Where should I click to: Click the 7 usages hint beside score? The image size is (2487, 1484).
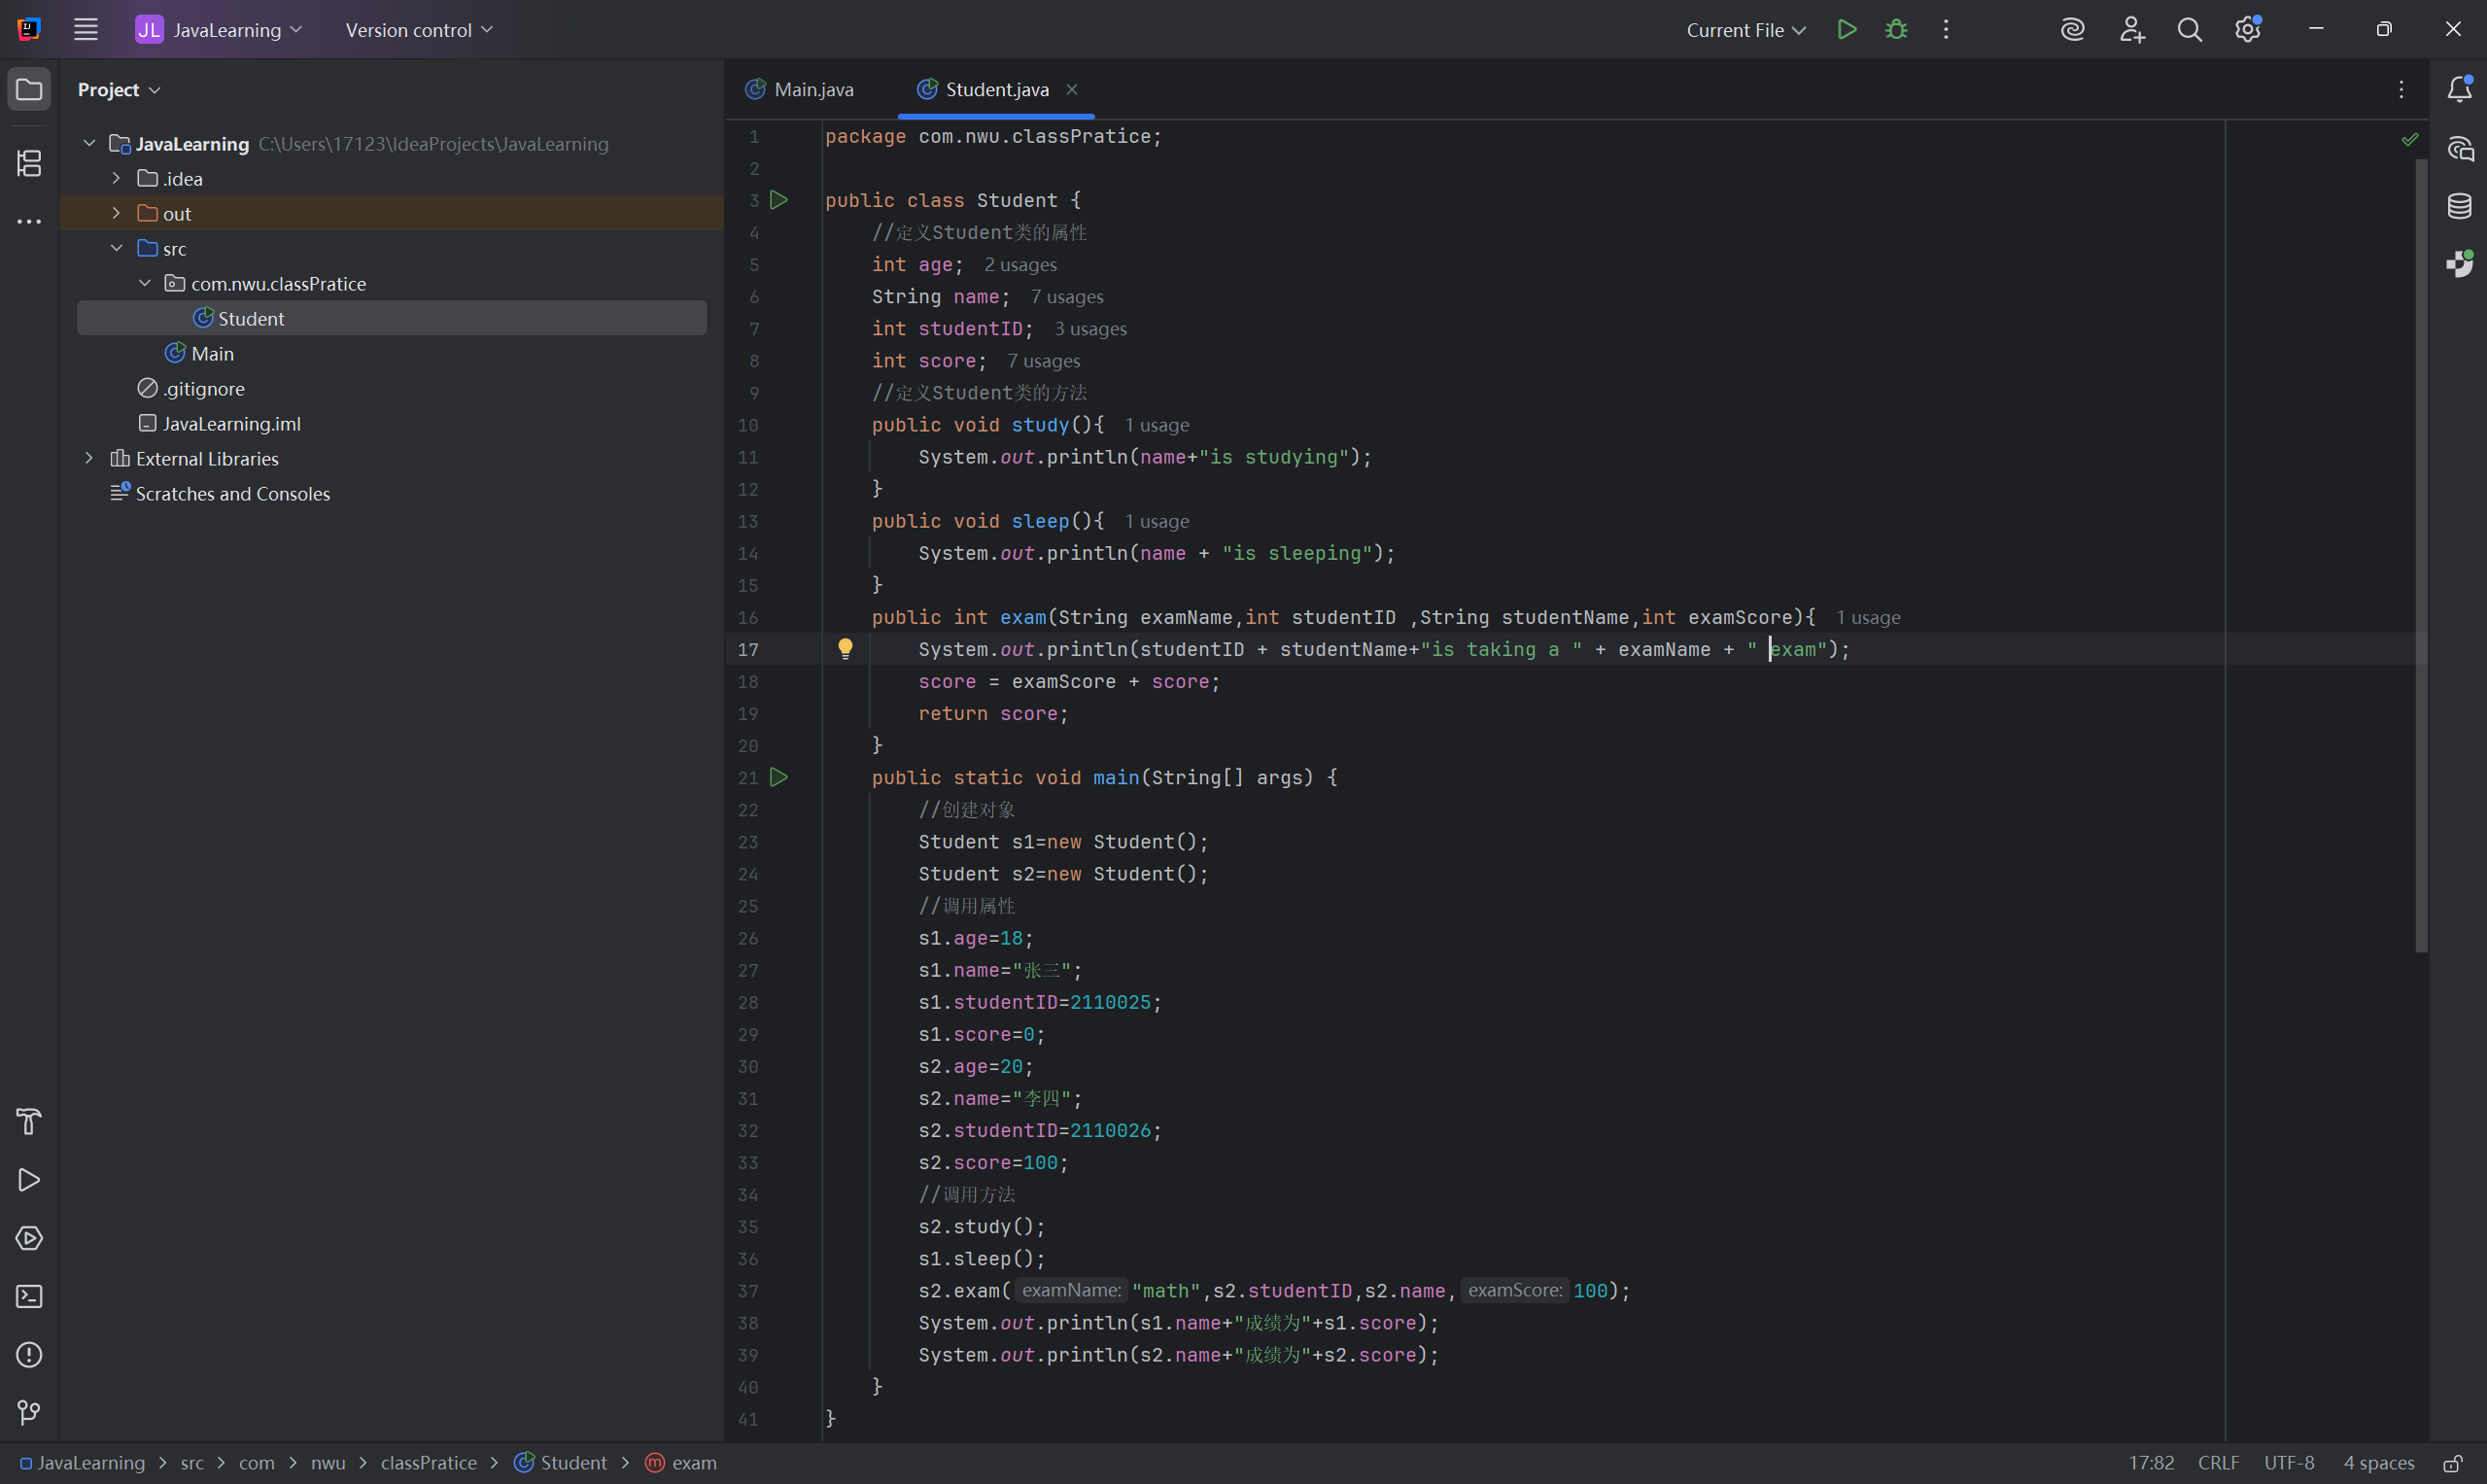coord(1043,361)
